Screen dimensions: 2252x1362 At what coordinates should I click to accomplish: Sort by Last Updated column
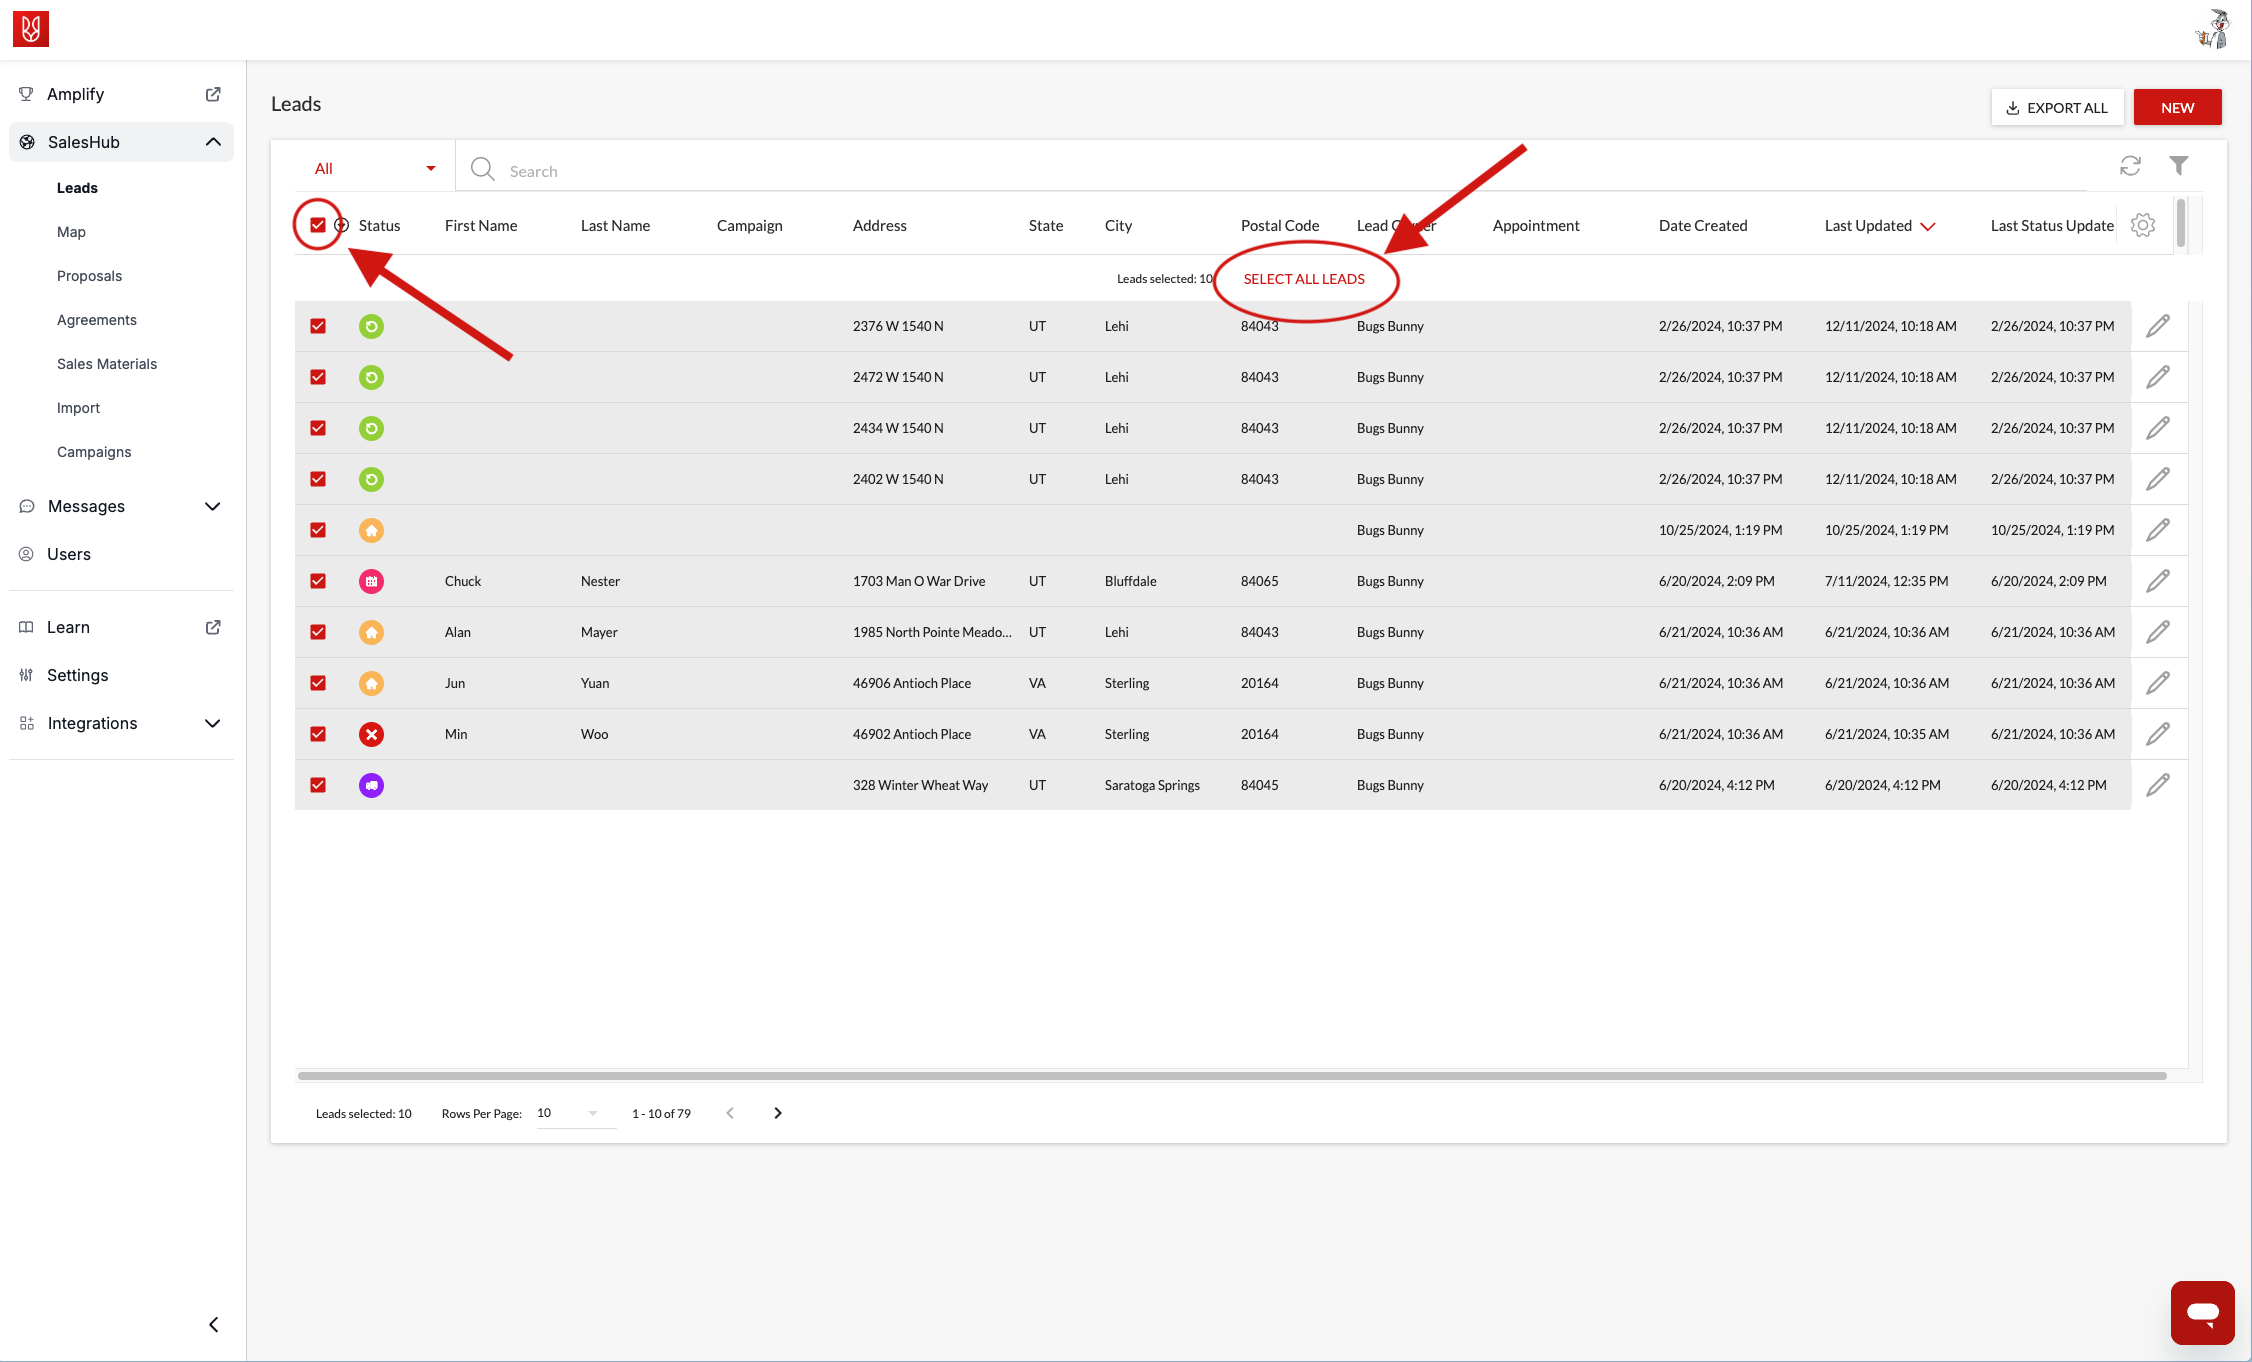1880,226
